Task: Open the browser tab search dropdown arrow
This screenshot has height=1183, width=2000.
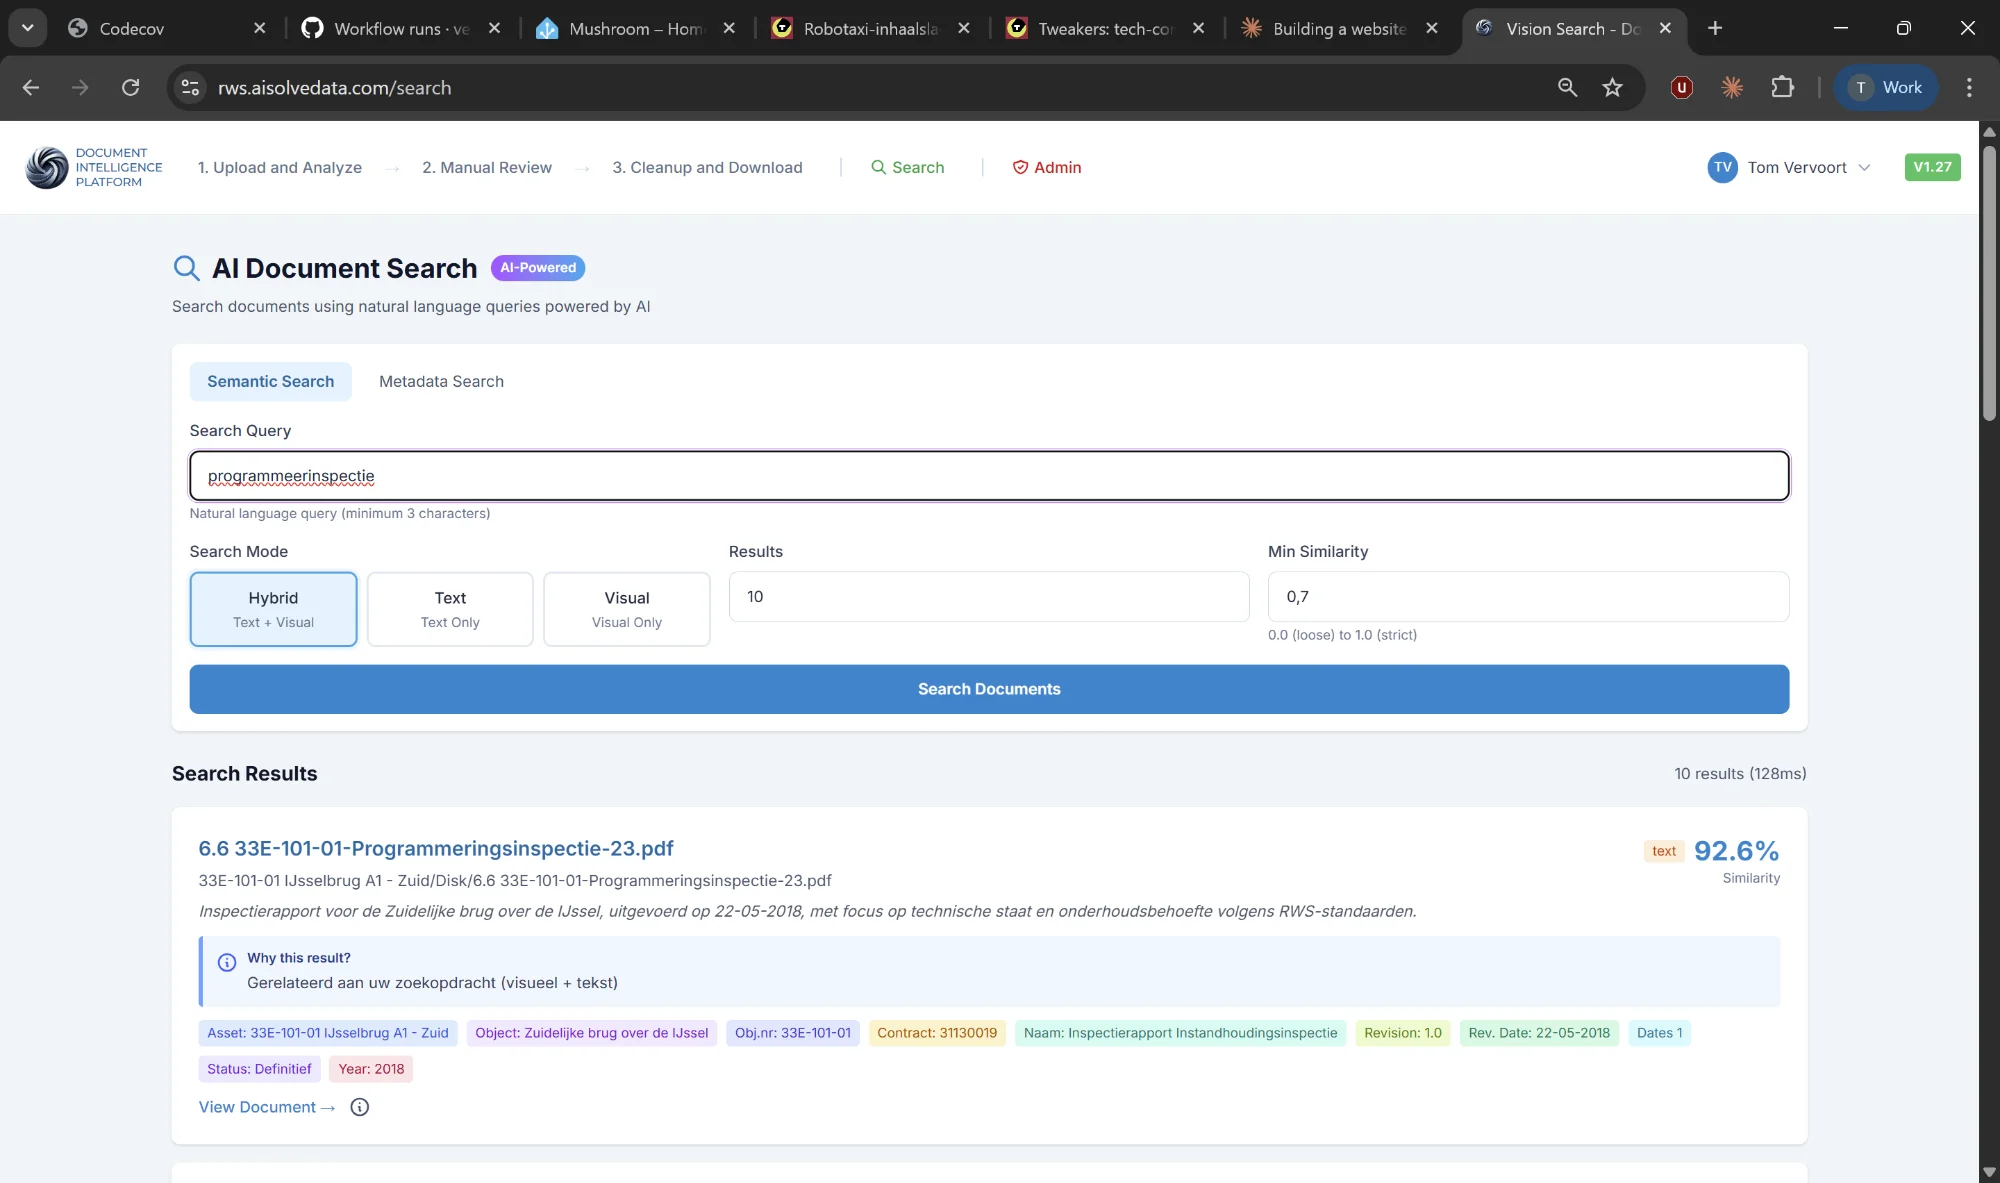Action: pyautogui.click(x=27, y=27)
